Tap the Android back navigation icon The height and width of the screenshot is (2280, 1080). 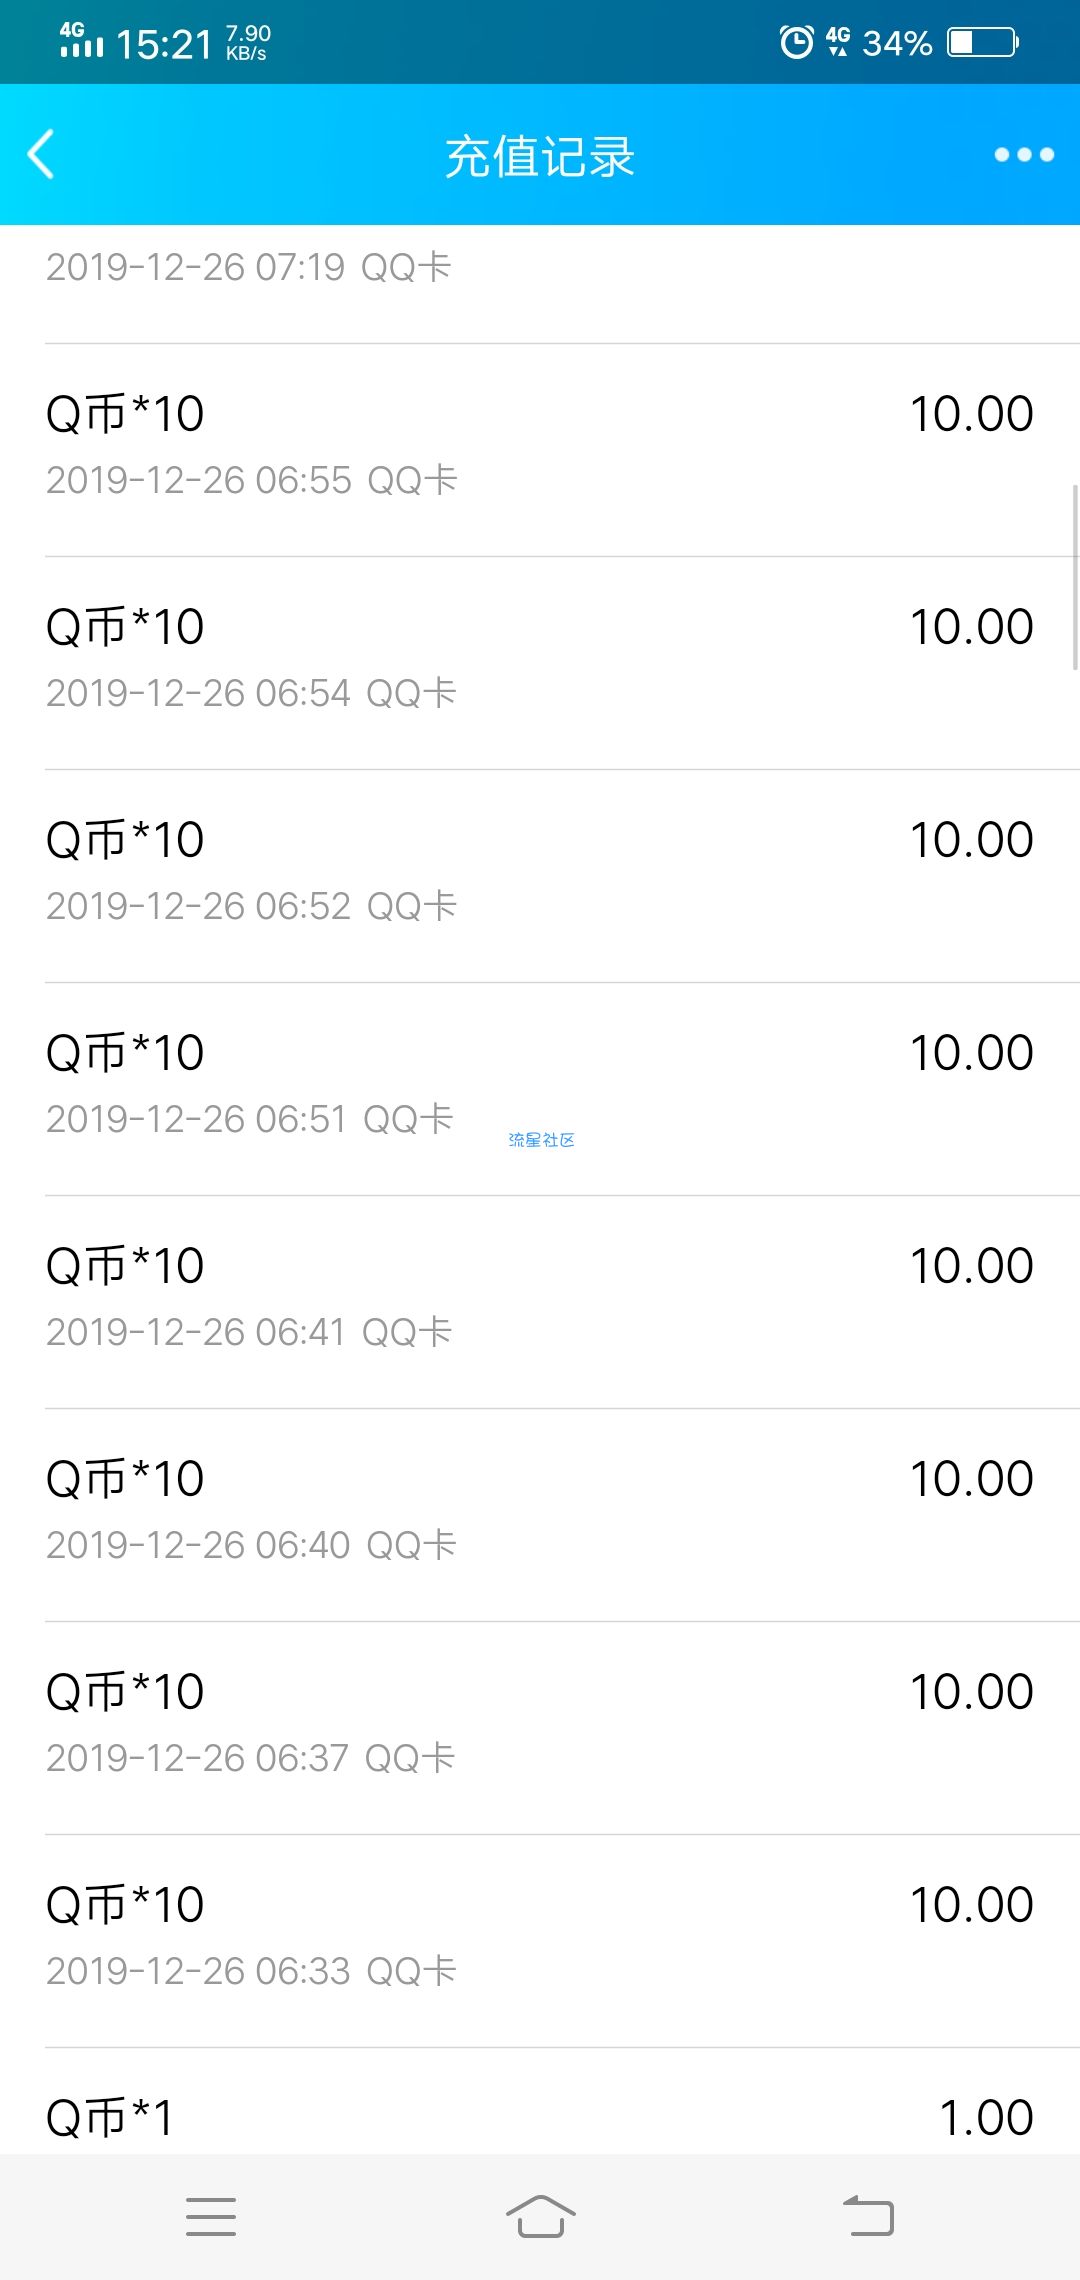pyautogui.click(x=868, y=2216)
